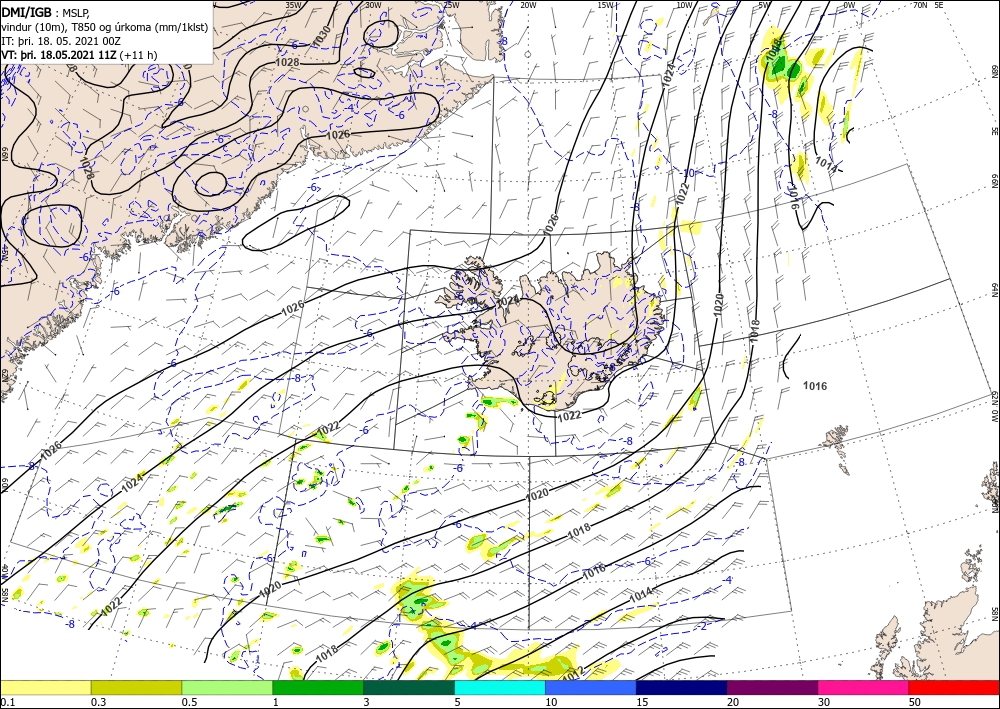
Task: Click the olive 0.3–0.5 legend color band
Action: coord(136,687)
